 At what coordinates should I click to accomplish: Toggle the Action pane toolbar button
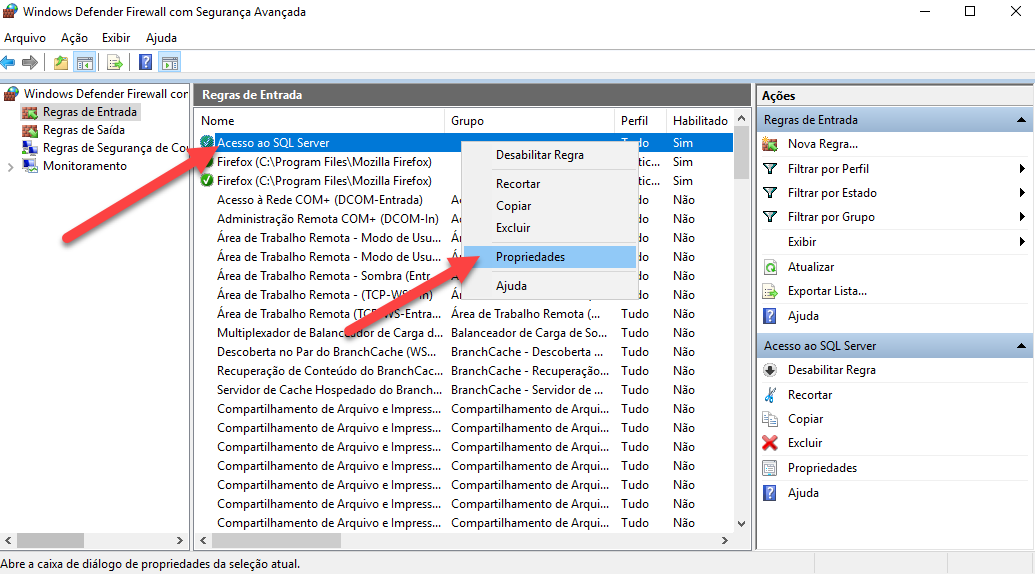[x=170, y=63]
